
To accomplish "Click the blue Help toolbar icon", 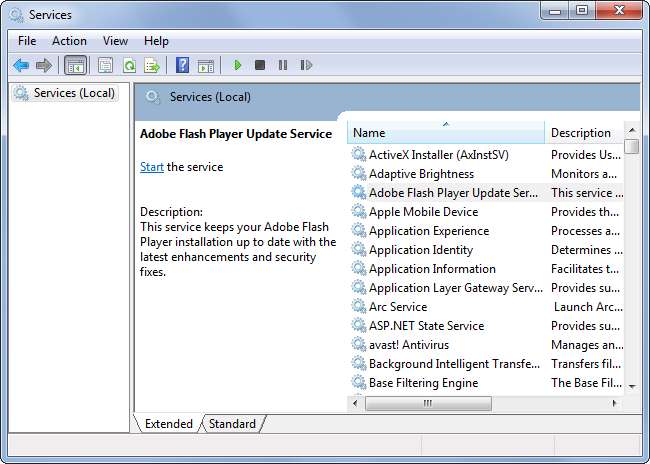I will [182, 65].
